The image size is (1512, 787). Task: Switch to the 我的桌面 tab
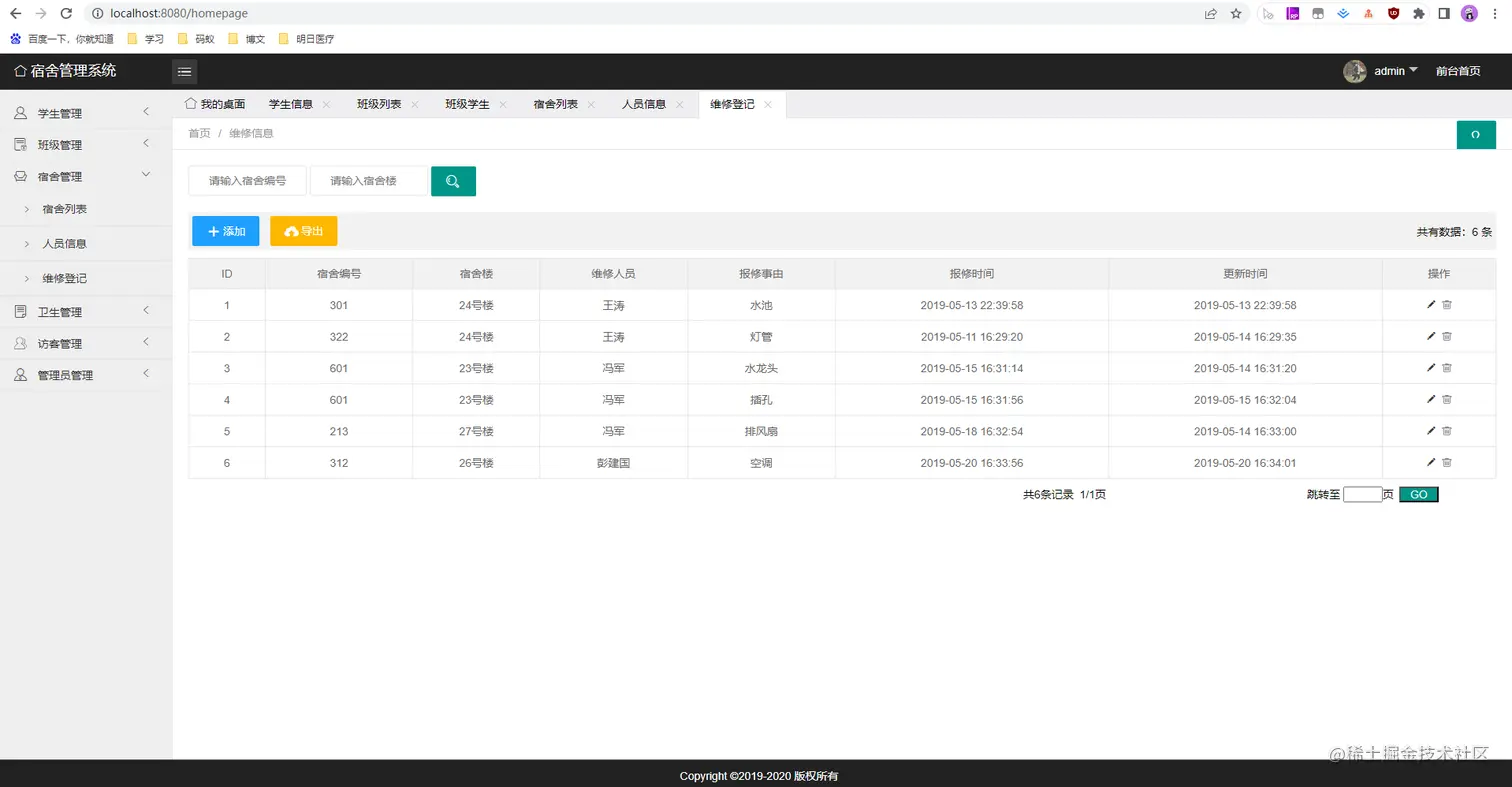click(x=215, y=104)
